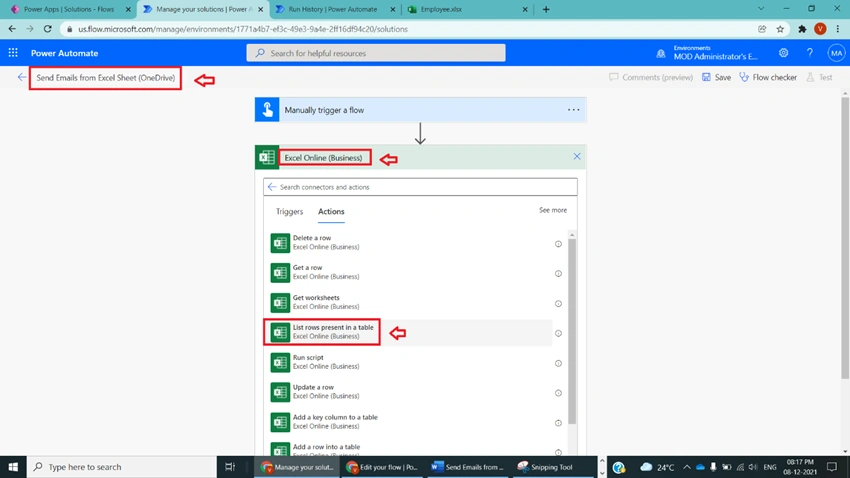Open the trigger's three-dots menu
The width and height of the screenshot is (850, 478).
[x=574, y=110]
